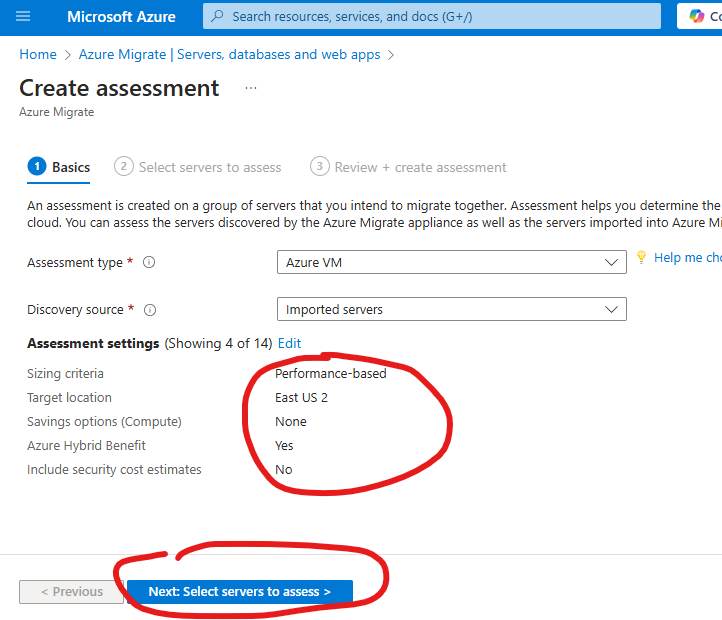Viewport: 722px width, 620px height.
Task: Click the magnifier icon in search bar
Action: (x=217, y=17)
